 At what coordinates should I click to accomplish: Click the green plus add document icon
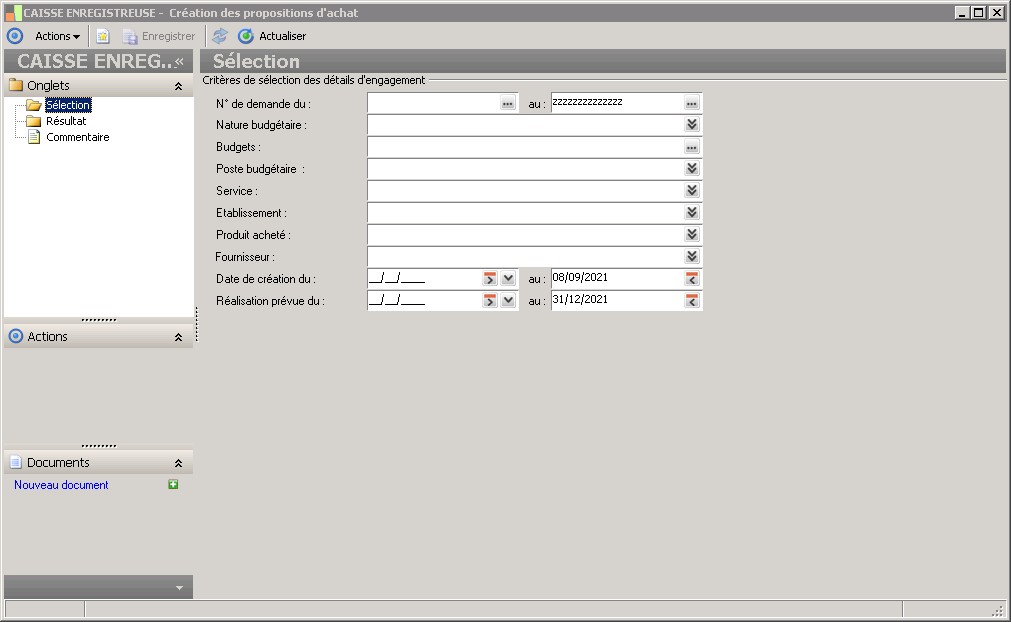click(x=173, y=484)
